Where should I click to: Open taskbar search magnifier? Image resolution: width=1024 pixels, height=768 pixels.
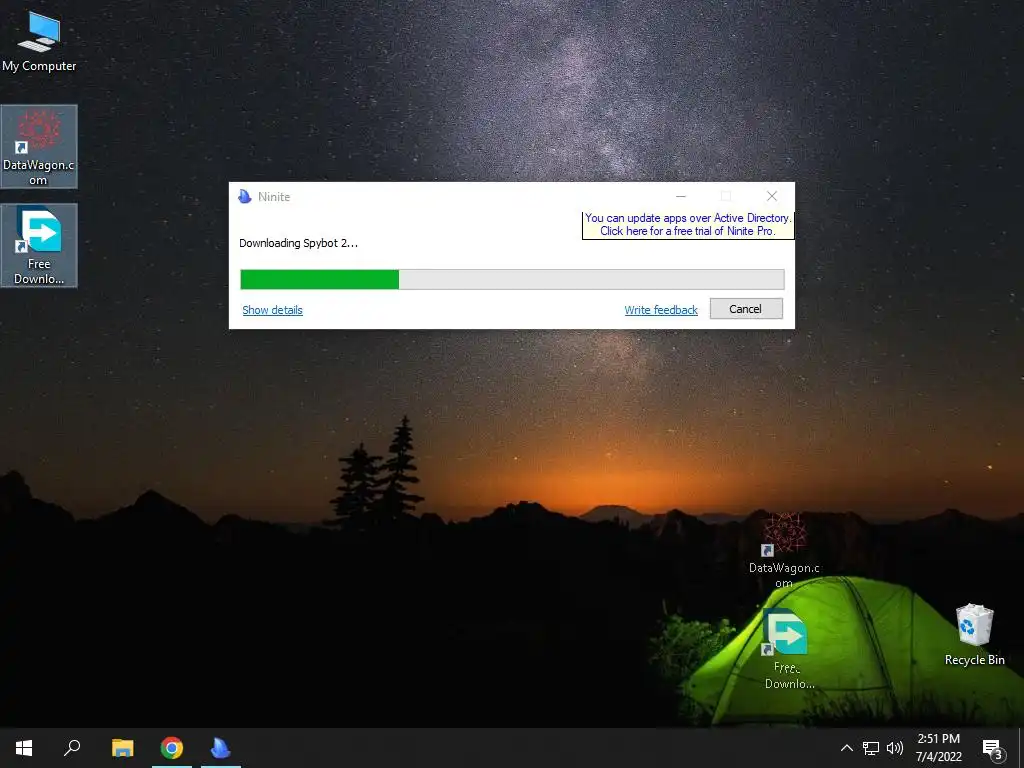(72, 748)
